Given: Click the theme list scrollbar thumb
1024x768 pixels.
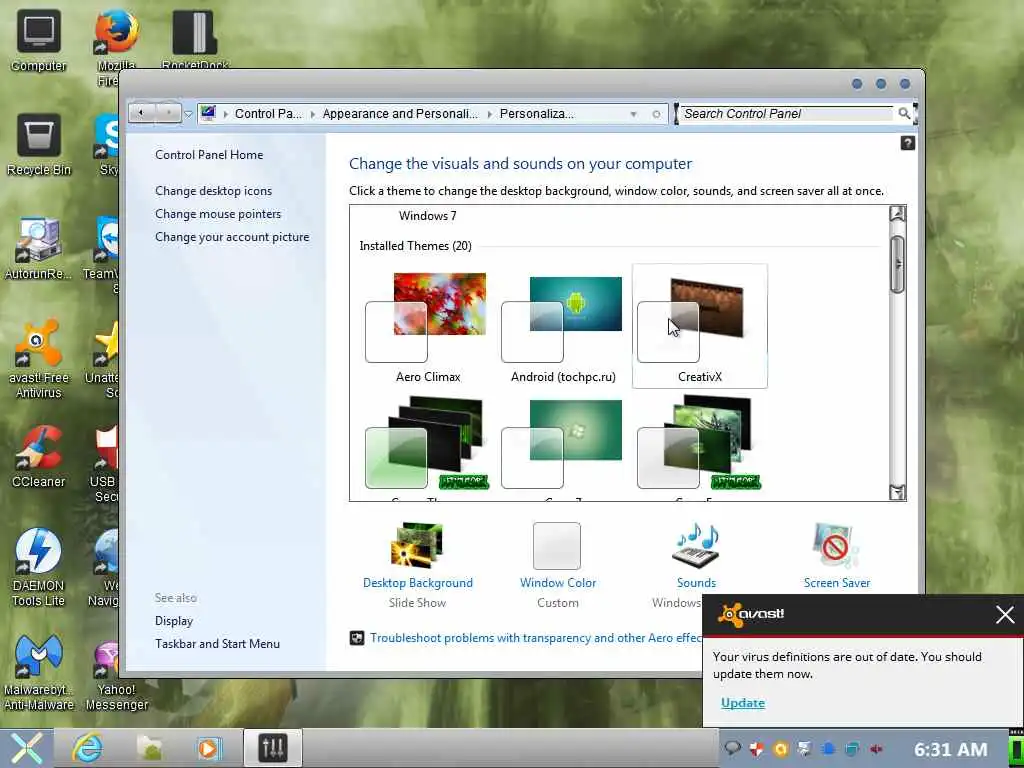Looking at the screenshot, I should click(x=897, y=264).
